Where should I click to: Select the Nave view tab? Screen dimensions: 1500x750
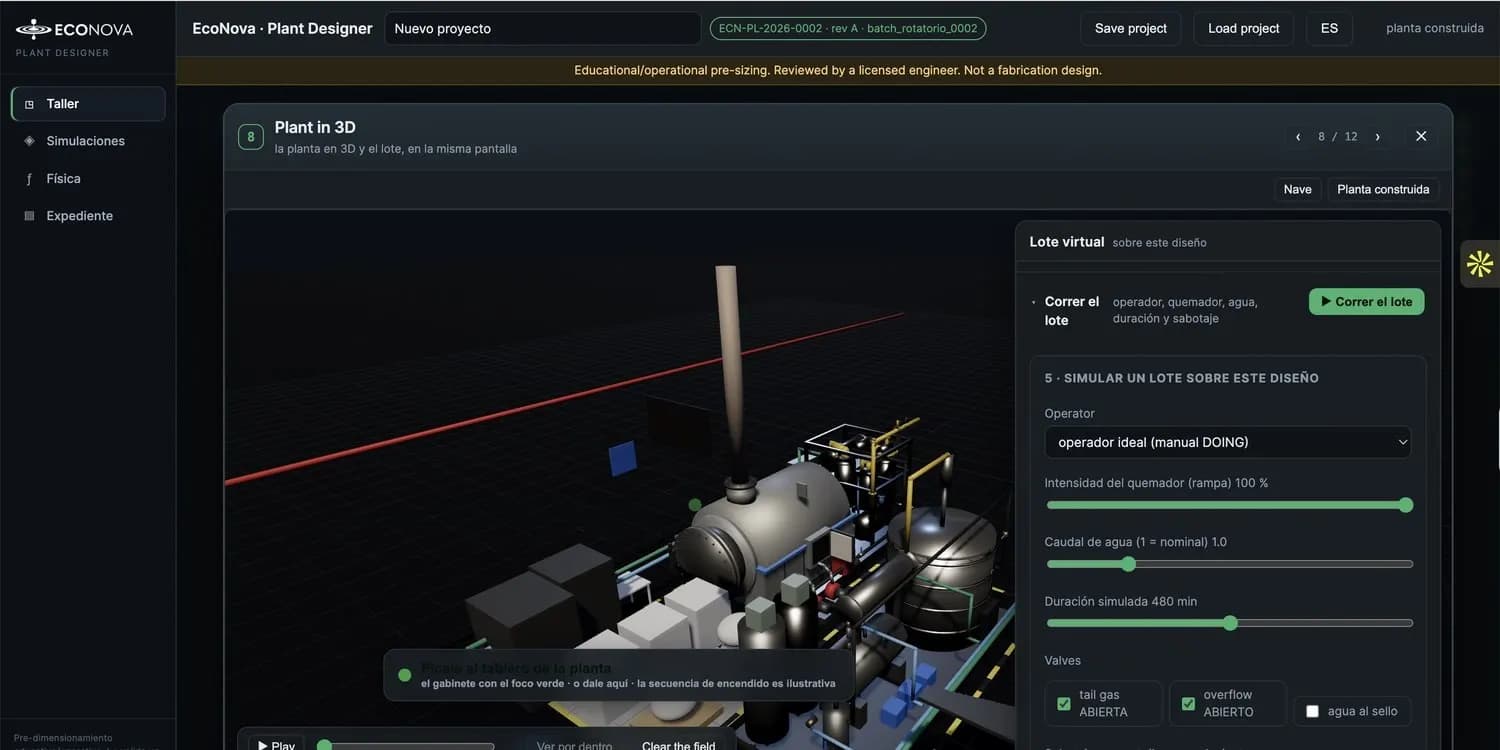pyautogui.click(x=1297, y=189)
